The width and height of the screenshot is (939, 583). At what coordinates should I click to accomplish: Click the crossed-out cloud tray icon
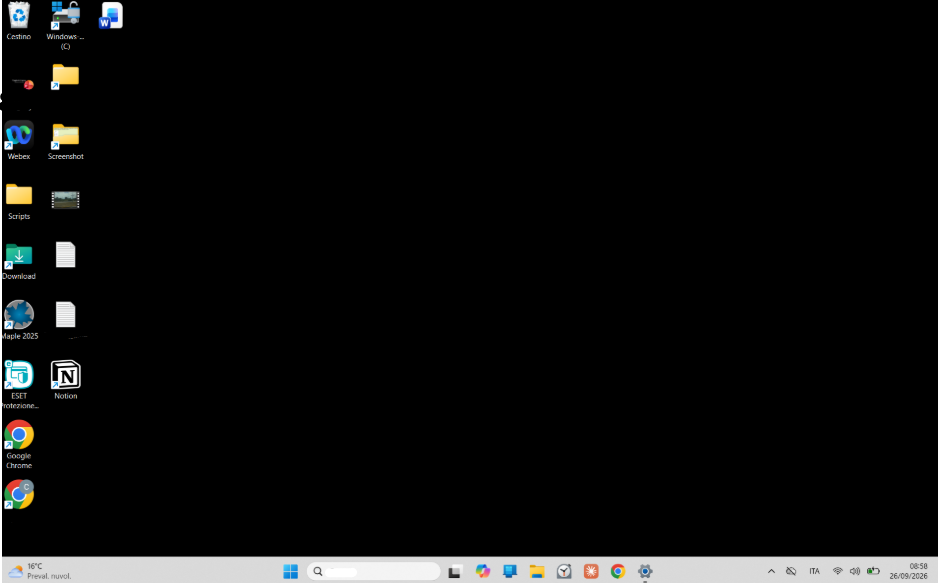(791, 572)
